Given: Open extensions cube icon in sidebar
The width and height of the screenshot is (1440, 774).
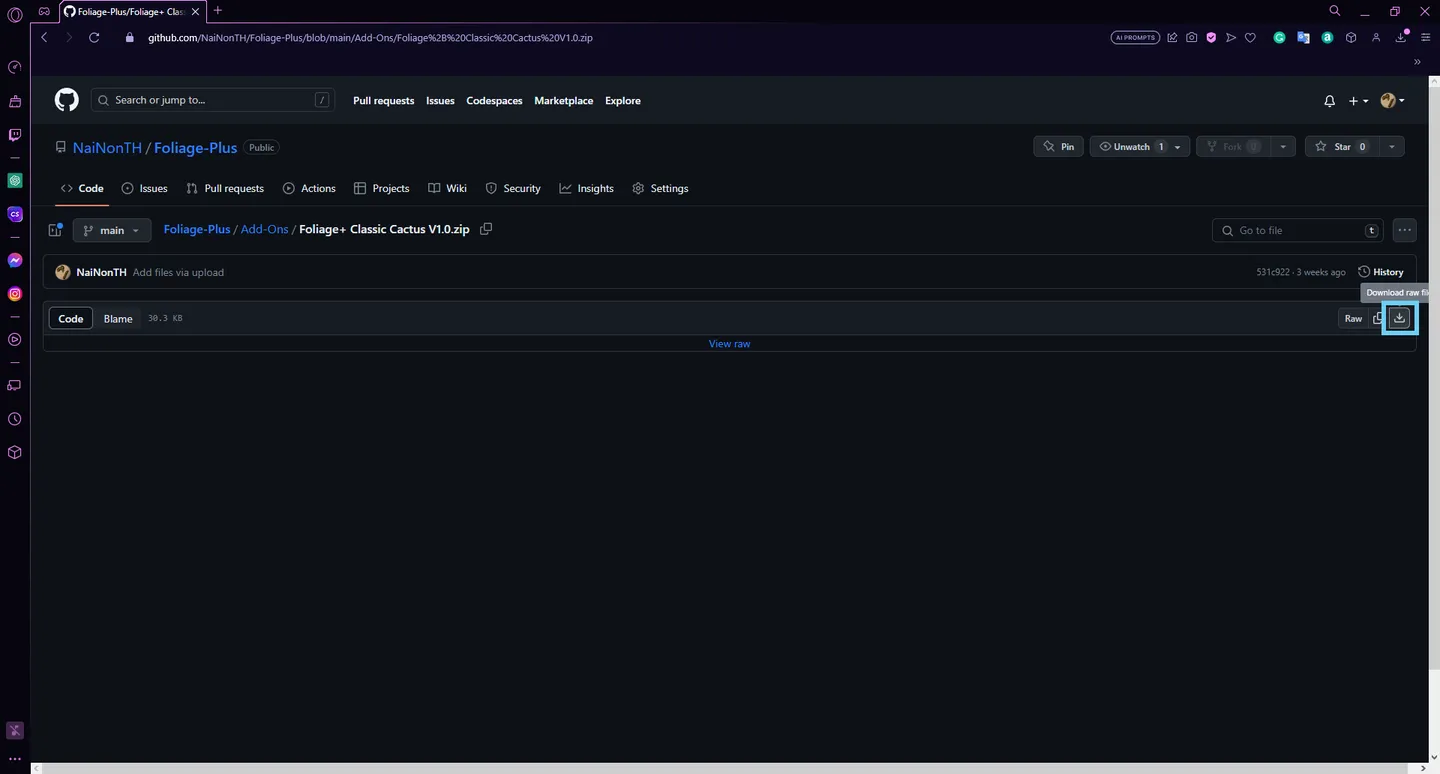Looking at the screenshot, I should coord(15,453).
